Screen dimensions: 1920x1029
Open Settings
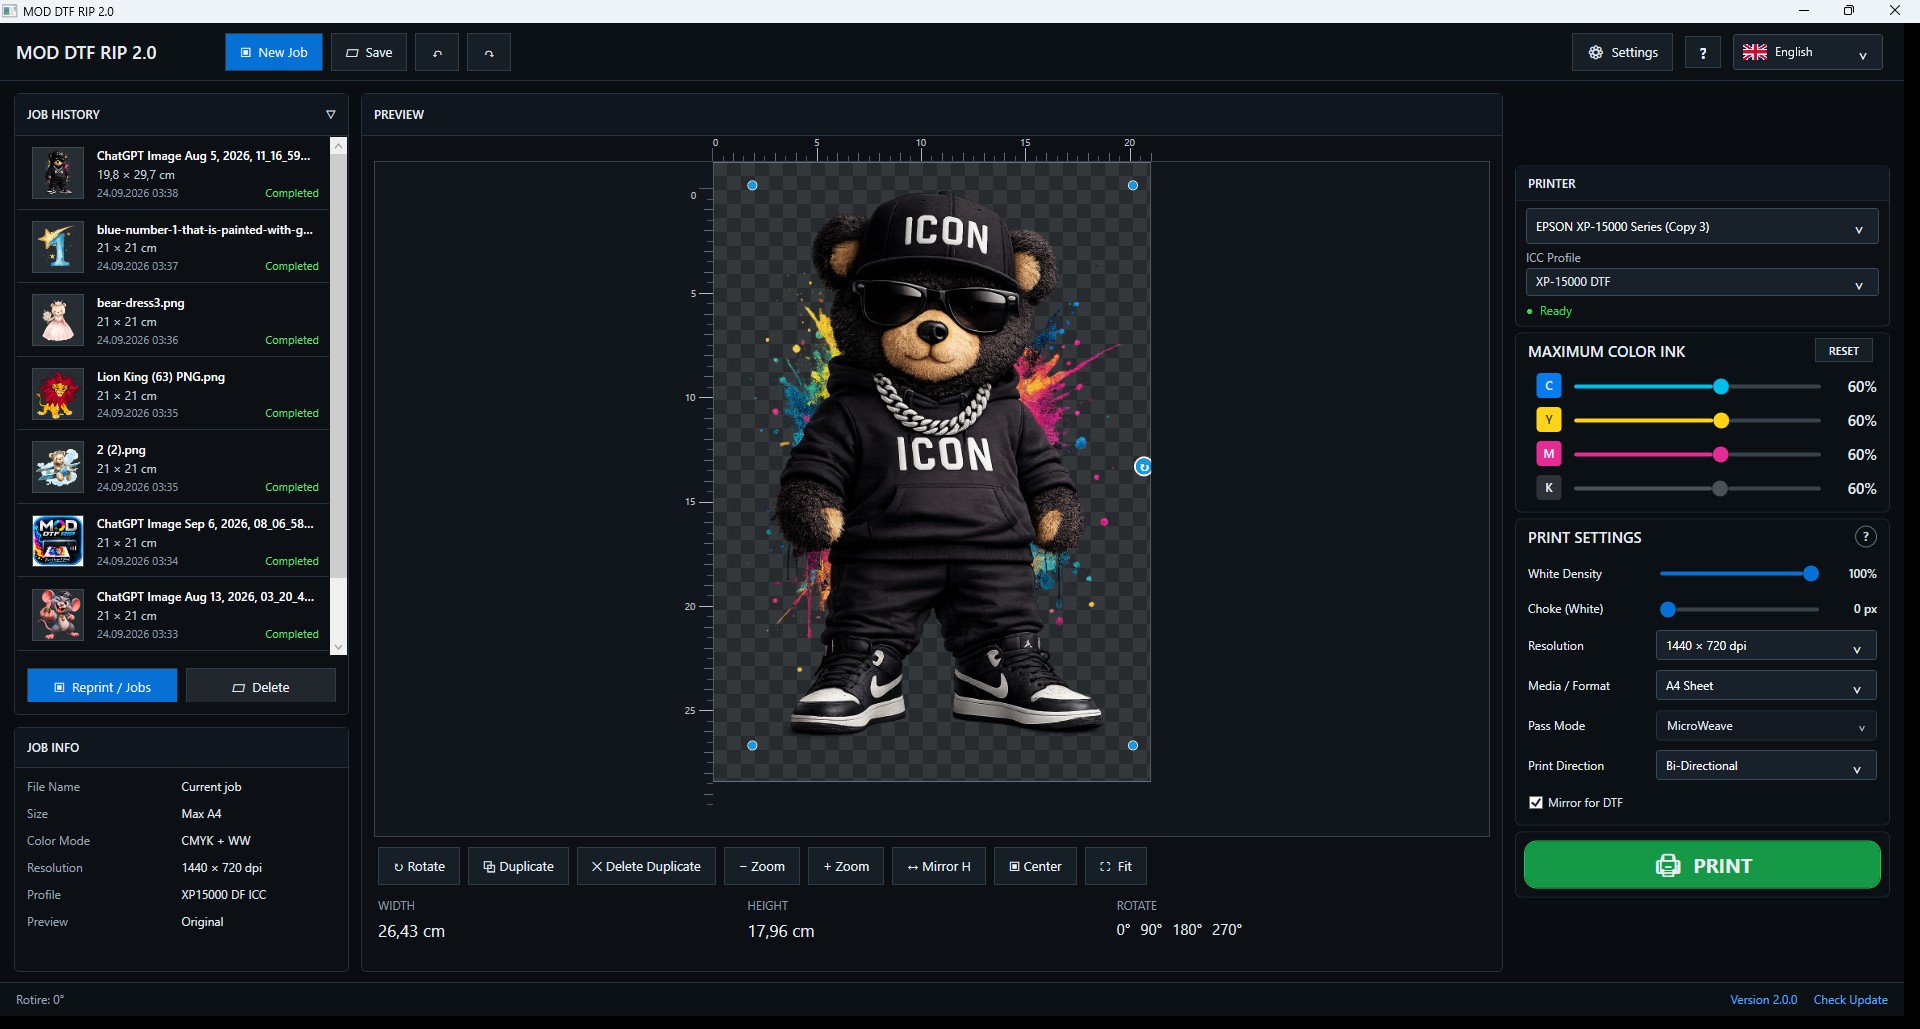(x=1622, y=53)
